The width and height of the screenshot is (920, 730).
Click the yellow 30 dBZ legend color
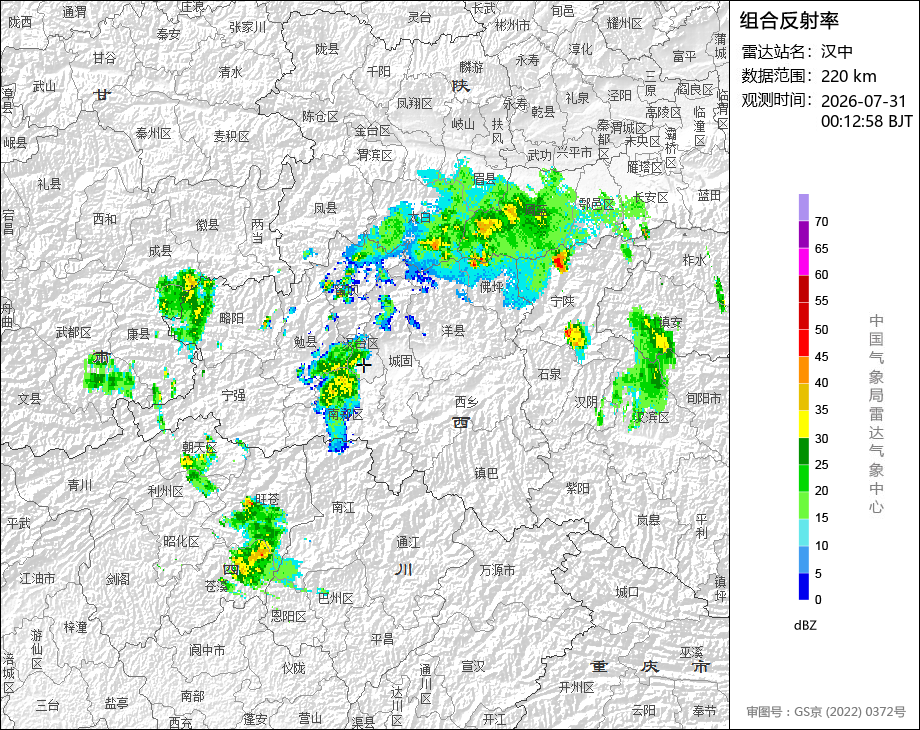tap(804, 424)
